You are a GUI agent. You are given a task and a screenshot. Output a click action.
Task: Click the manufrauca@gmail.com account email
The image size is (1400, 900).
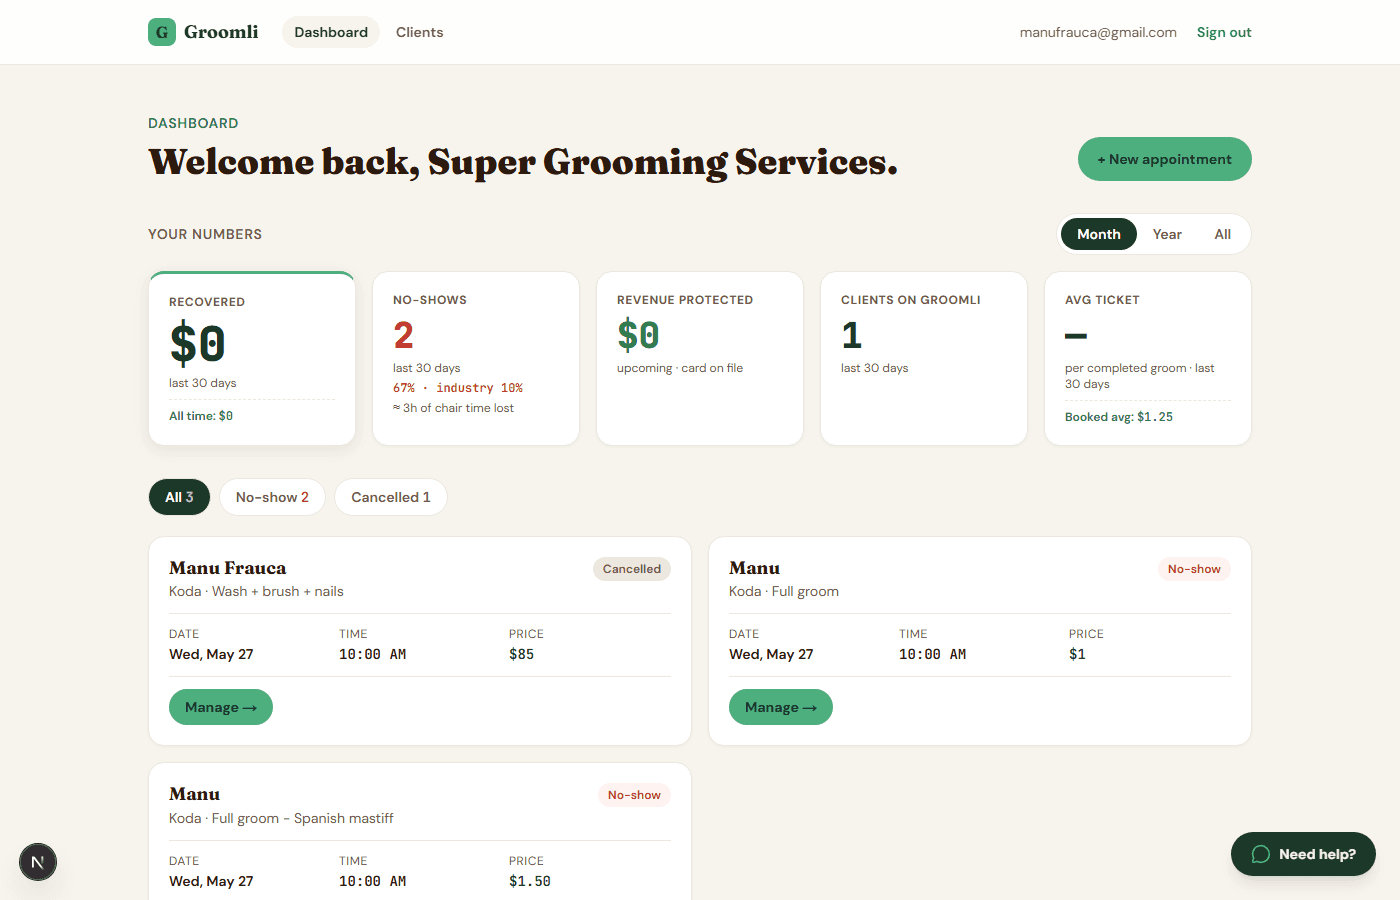tap(1098, 32)
